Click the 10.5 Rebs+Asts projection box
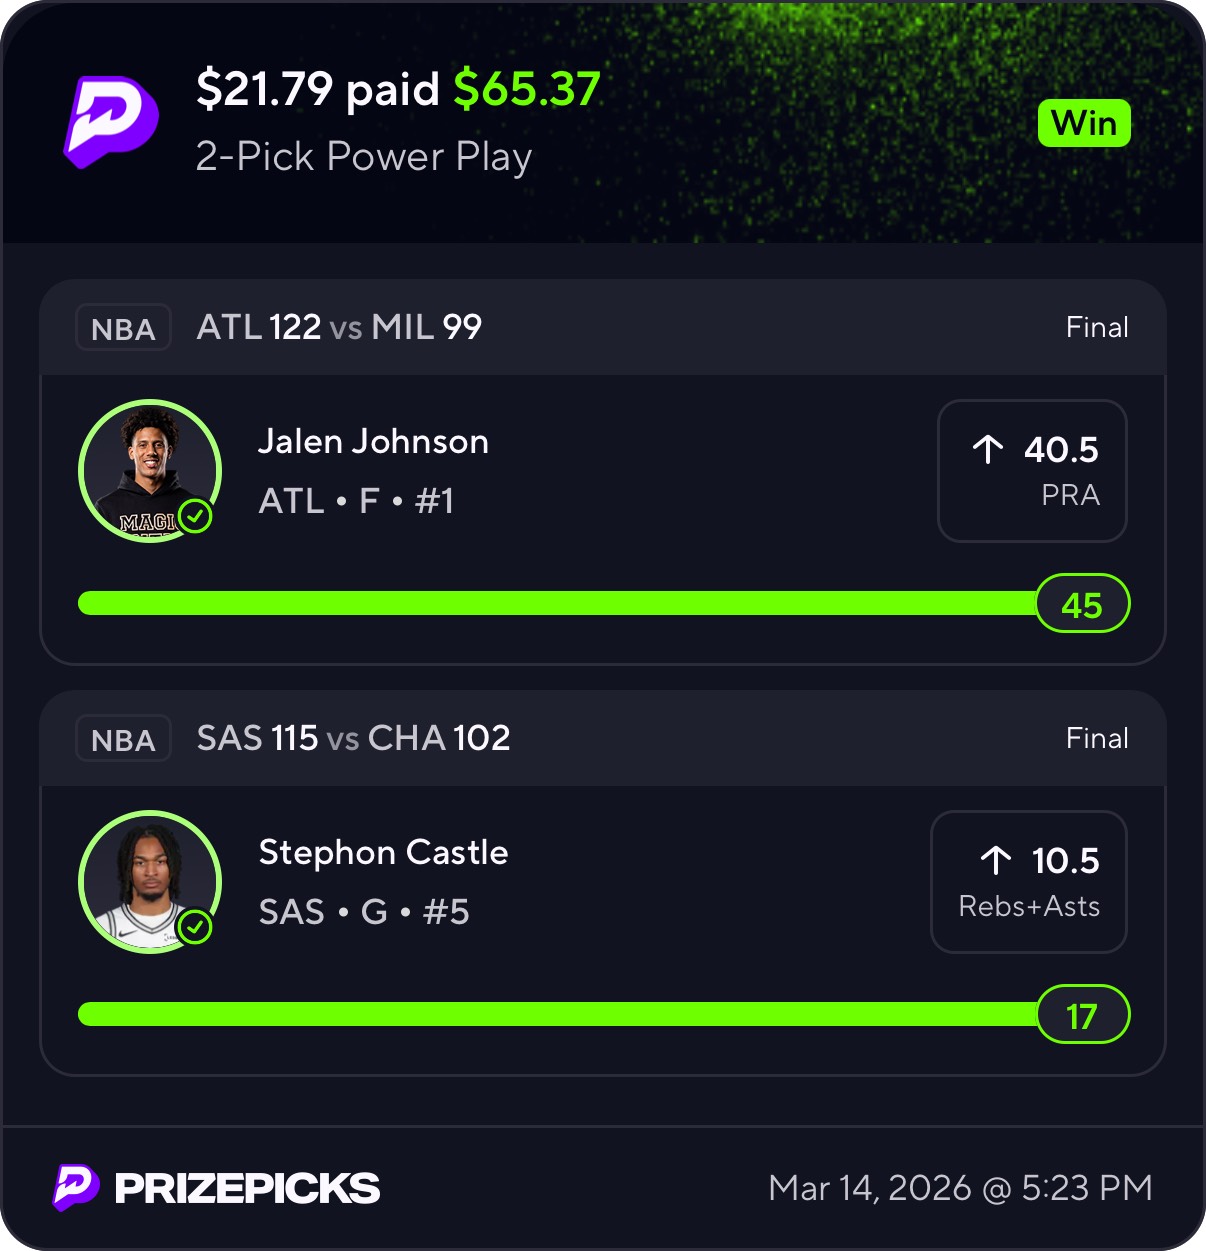 [x=1028, y=882]
